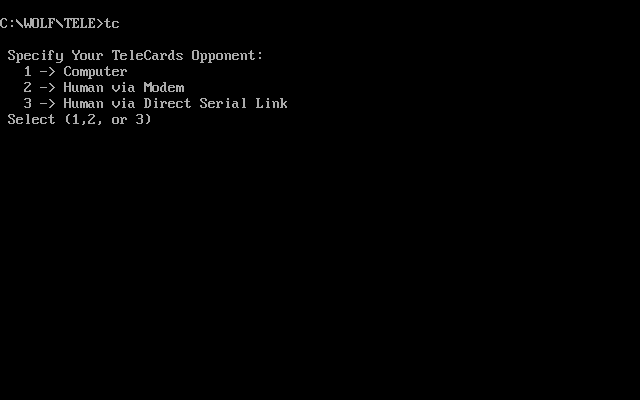This screenshot has height=400, width=640.
Task: Click the (1,2, or 3) parenthetical text
Action: [x=108, y=120]
